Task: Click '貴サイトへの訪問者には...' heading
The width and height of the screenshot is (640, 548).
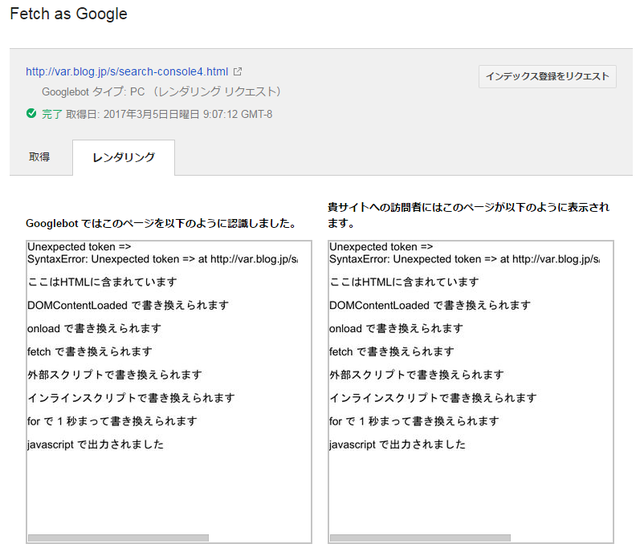Action: coord(469,215)
